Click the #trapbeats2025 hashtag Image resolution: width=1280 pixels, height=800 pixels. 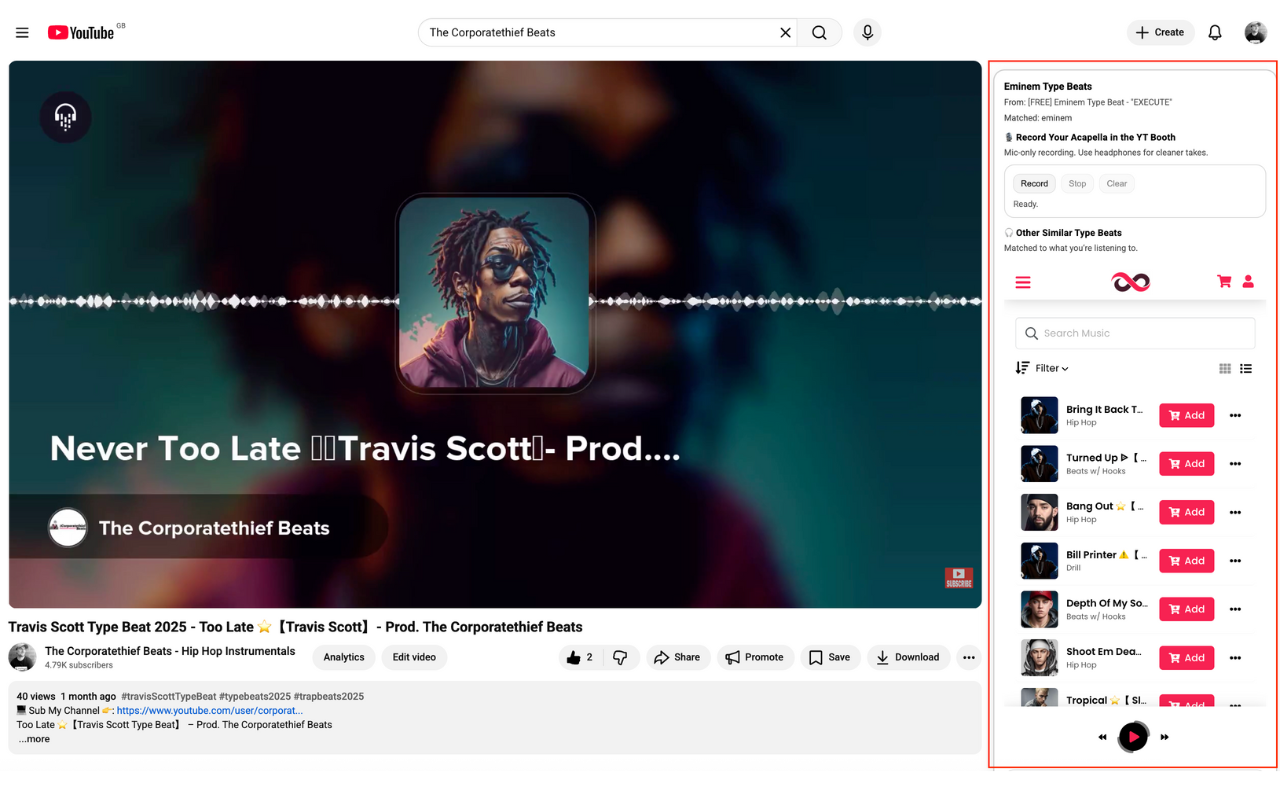(329, 696)
